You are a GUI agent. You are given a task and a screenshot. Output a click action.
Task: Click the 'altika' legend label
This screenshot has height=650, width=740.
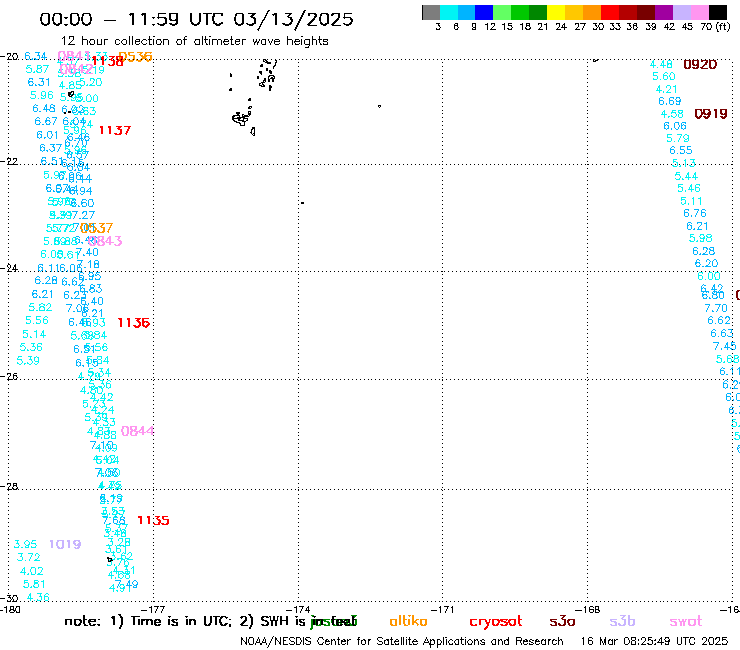click(x=408, y=621)
